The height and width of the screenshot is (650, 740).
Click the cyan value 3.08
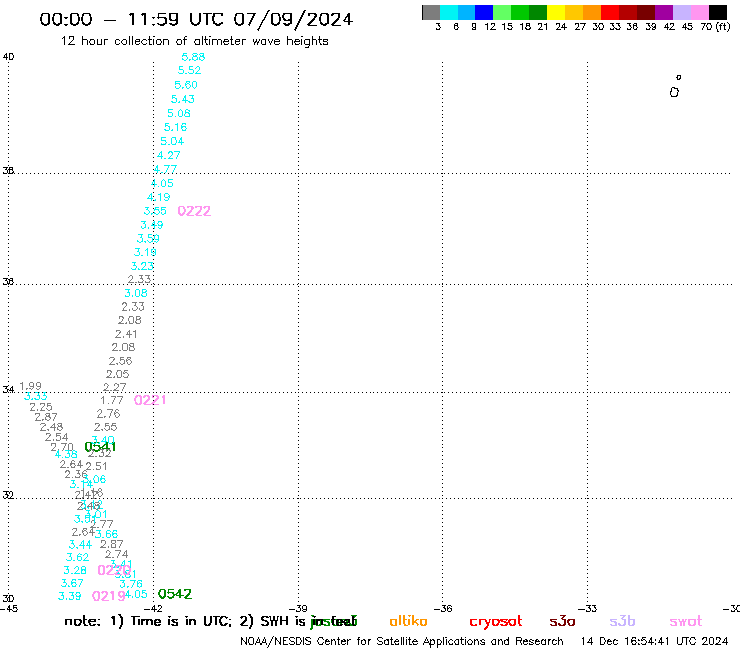coord(136,293)
